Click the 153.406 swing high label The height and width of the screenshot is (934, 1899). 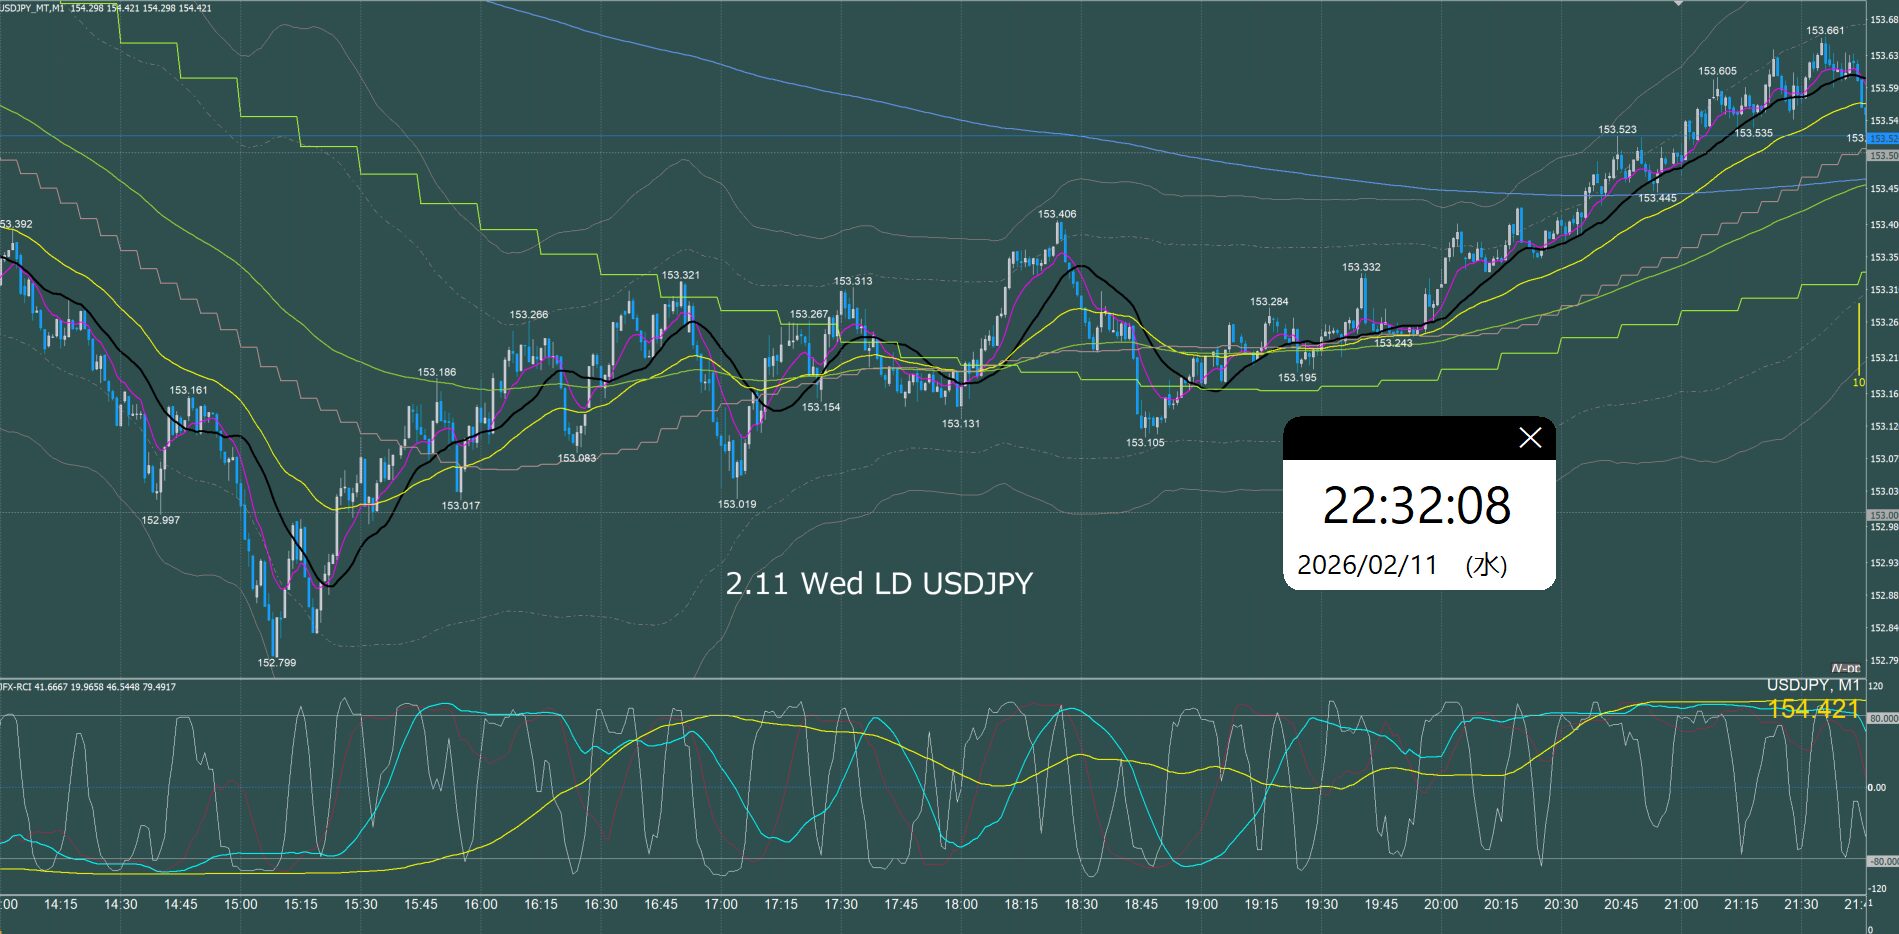[x=1057, y=214]
